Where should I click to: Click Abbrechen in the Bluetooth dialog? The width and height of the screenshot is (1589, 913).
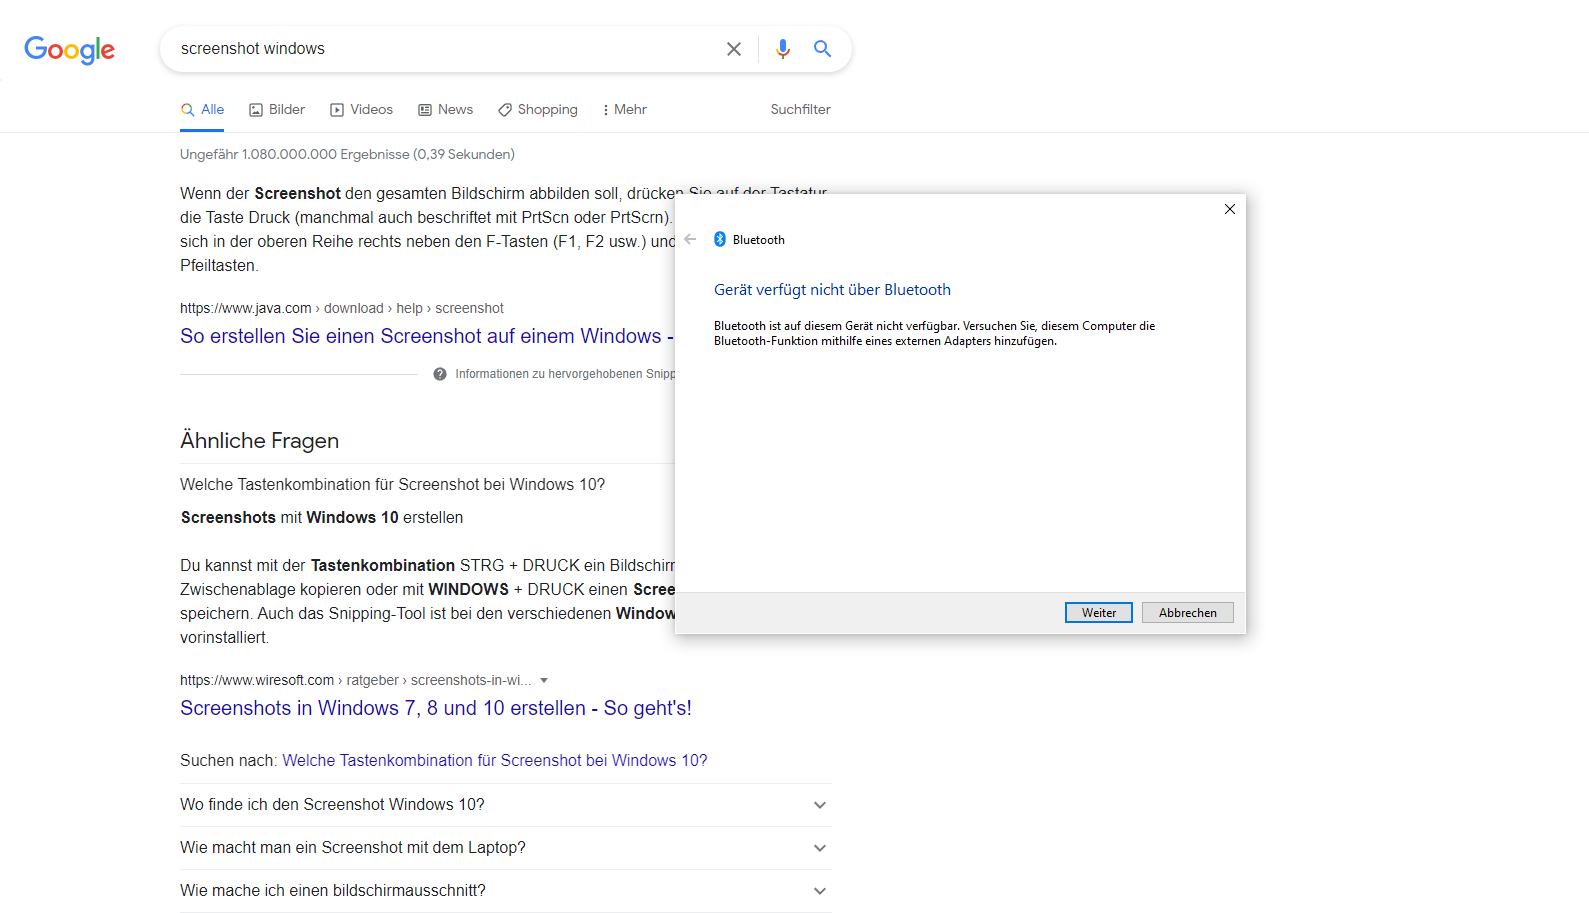click(x=1188, y=613)
